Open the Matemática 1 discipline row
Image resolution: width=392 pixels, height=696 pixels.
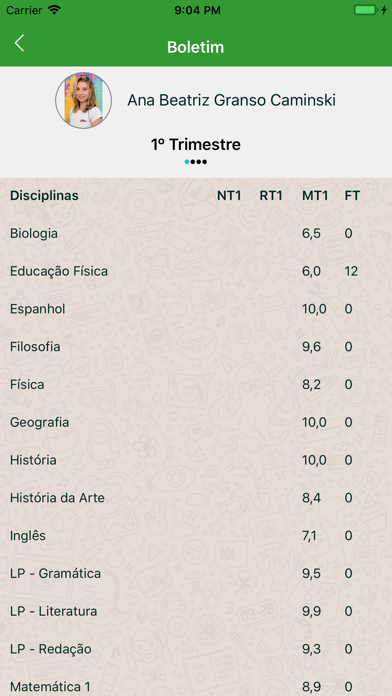(196, 686)
